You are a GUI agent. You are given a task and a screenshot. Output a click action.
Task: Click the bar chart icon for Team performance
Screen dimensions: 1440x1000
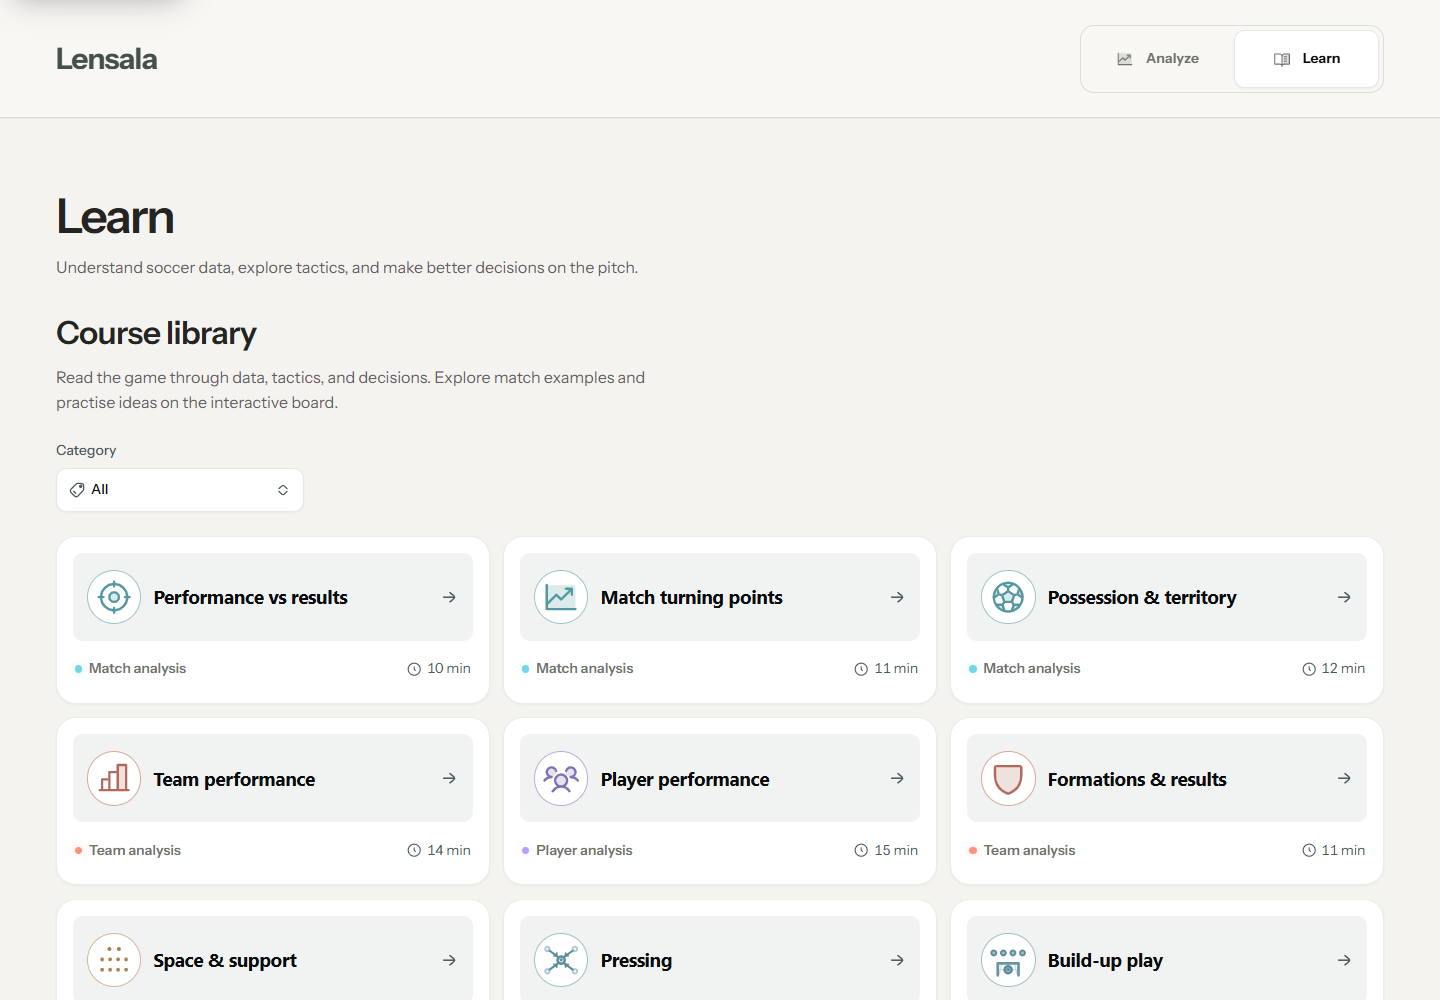114,778
